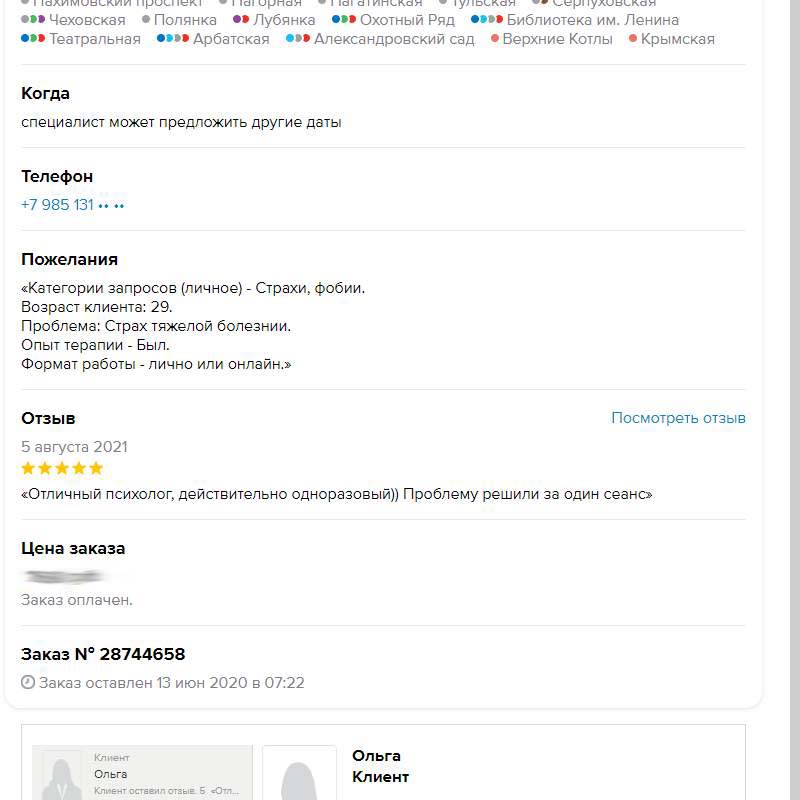This screenshot has height=800, width=800.
Task: Select the Библиотека им. Ленина station label
Action: [x=592, y=20]
